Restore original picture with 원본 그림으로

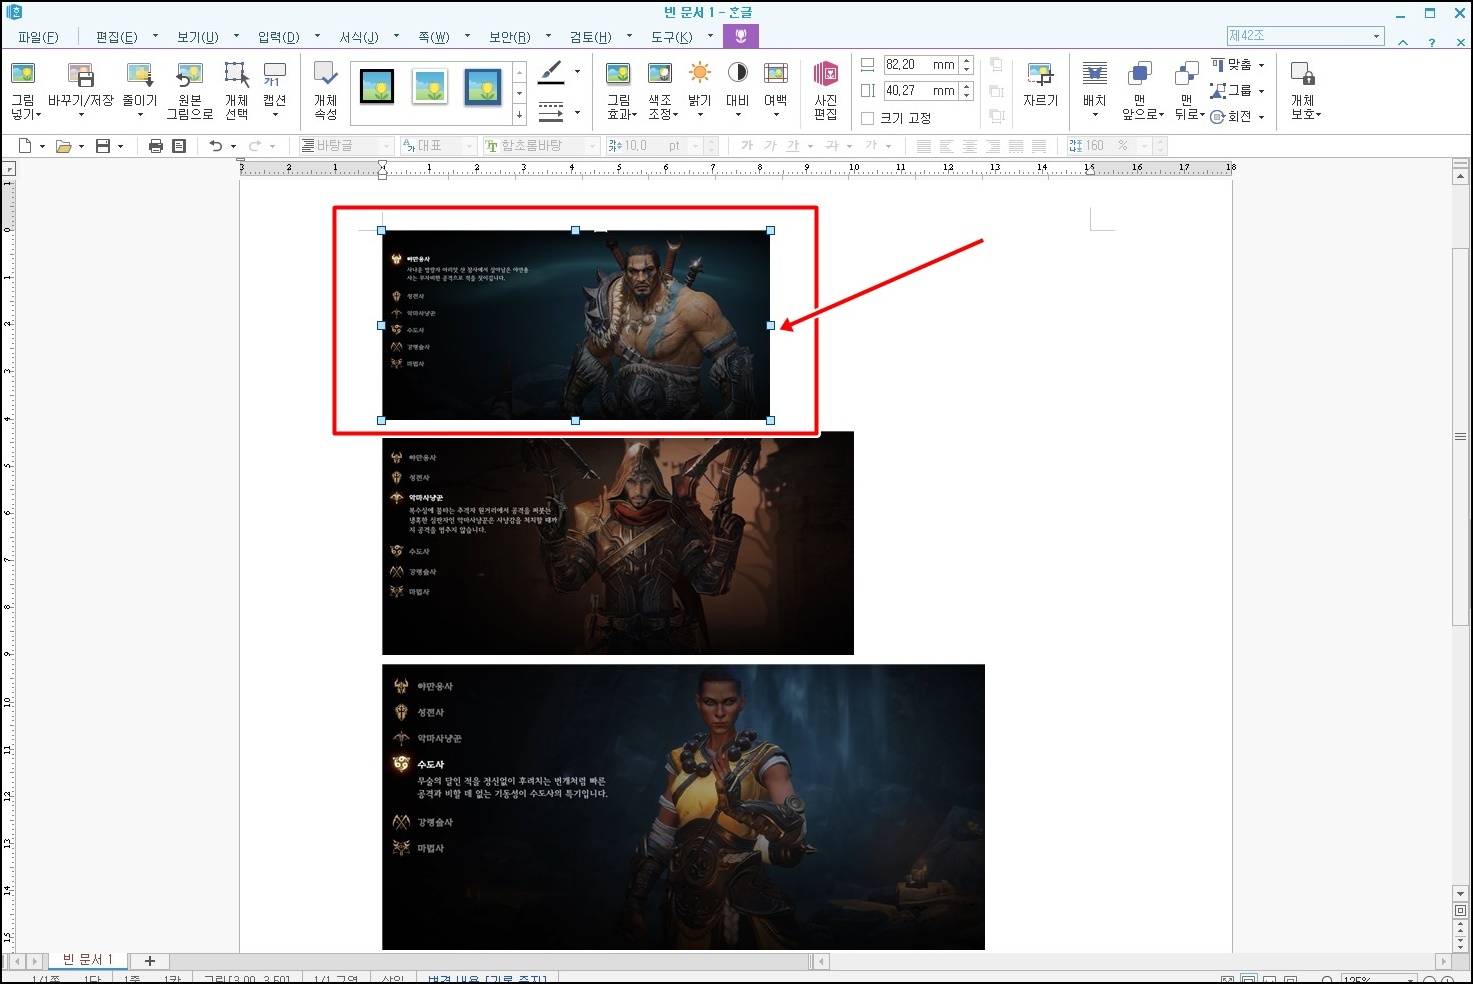point(189,90)
